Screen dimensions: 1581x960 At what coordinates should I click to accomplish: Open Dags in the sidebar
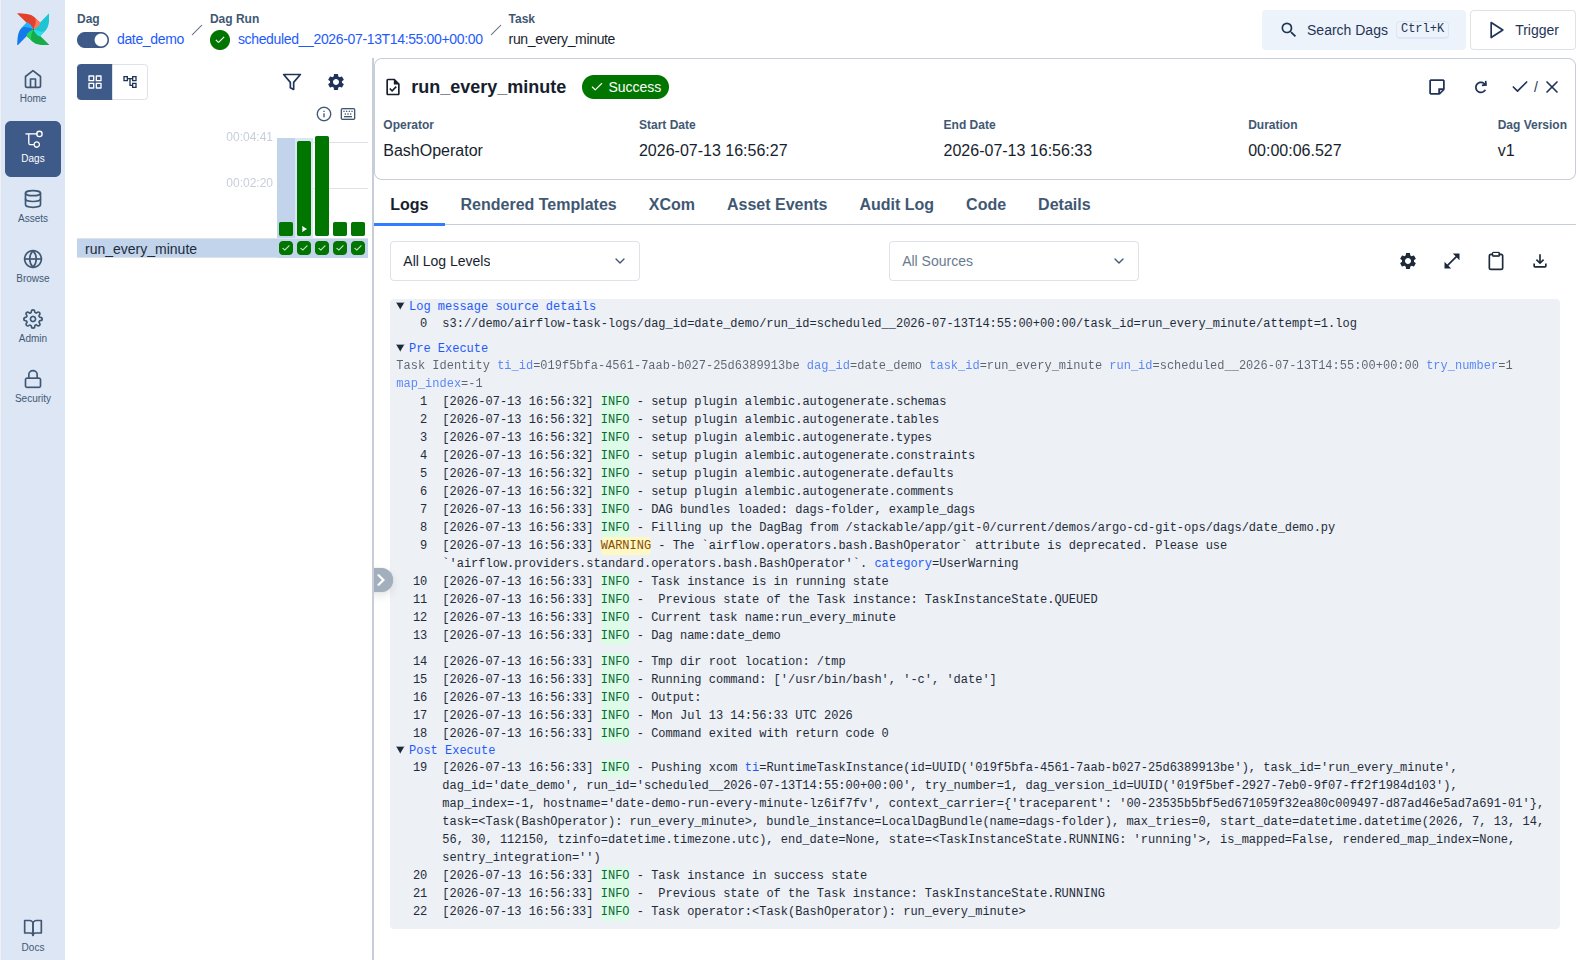coord(33,147)
